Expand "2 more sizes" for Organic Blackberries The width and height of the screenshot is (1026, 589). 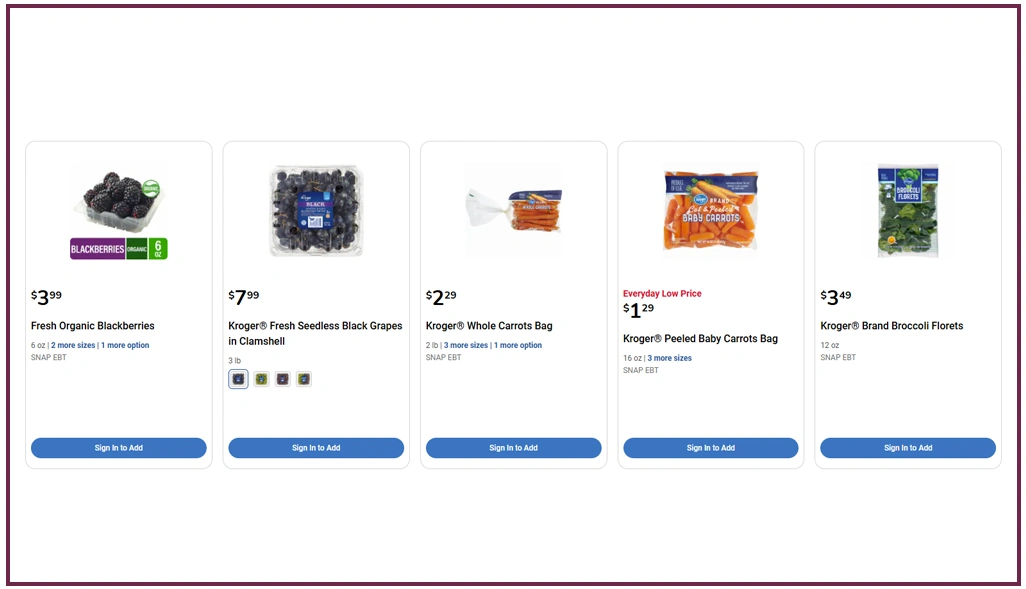[73, 345]
